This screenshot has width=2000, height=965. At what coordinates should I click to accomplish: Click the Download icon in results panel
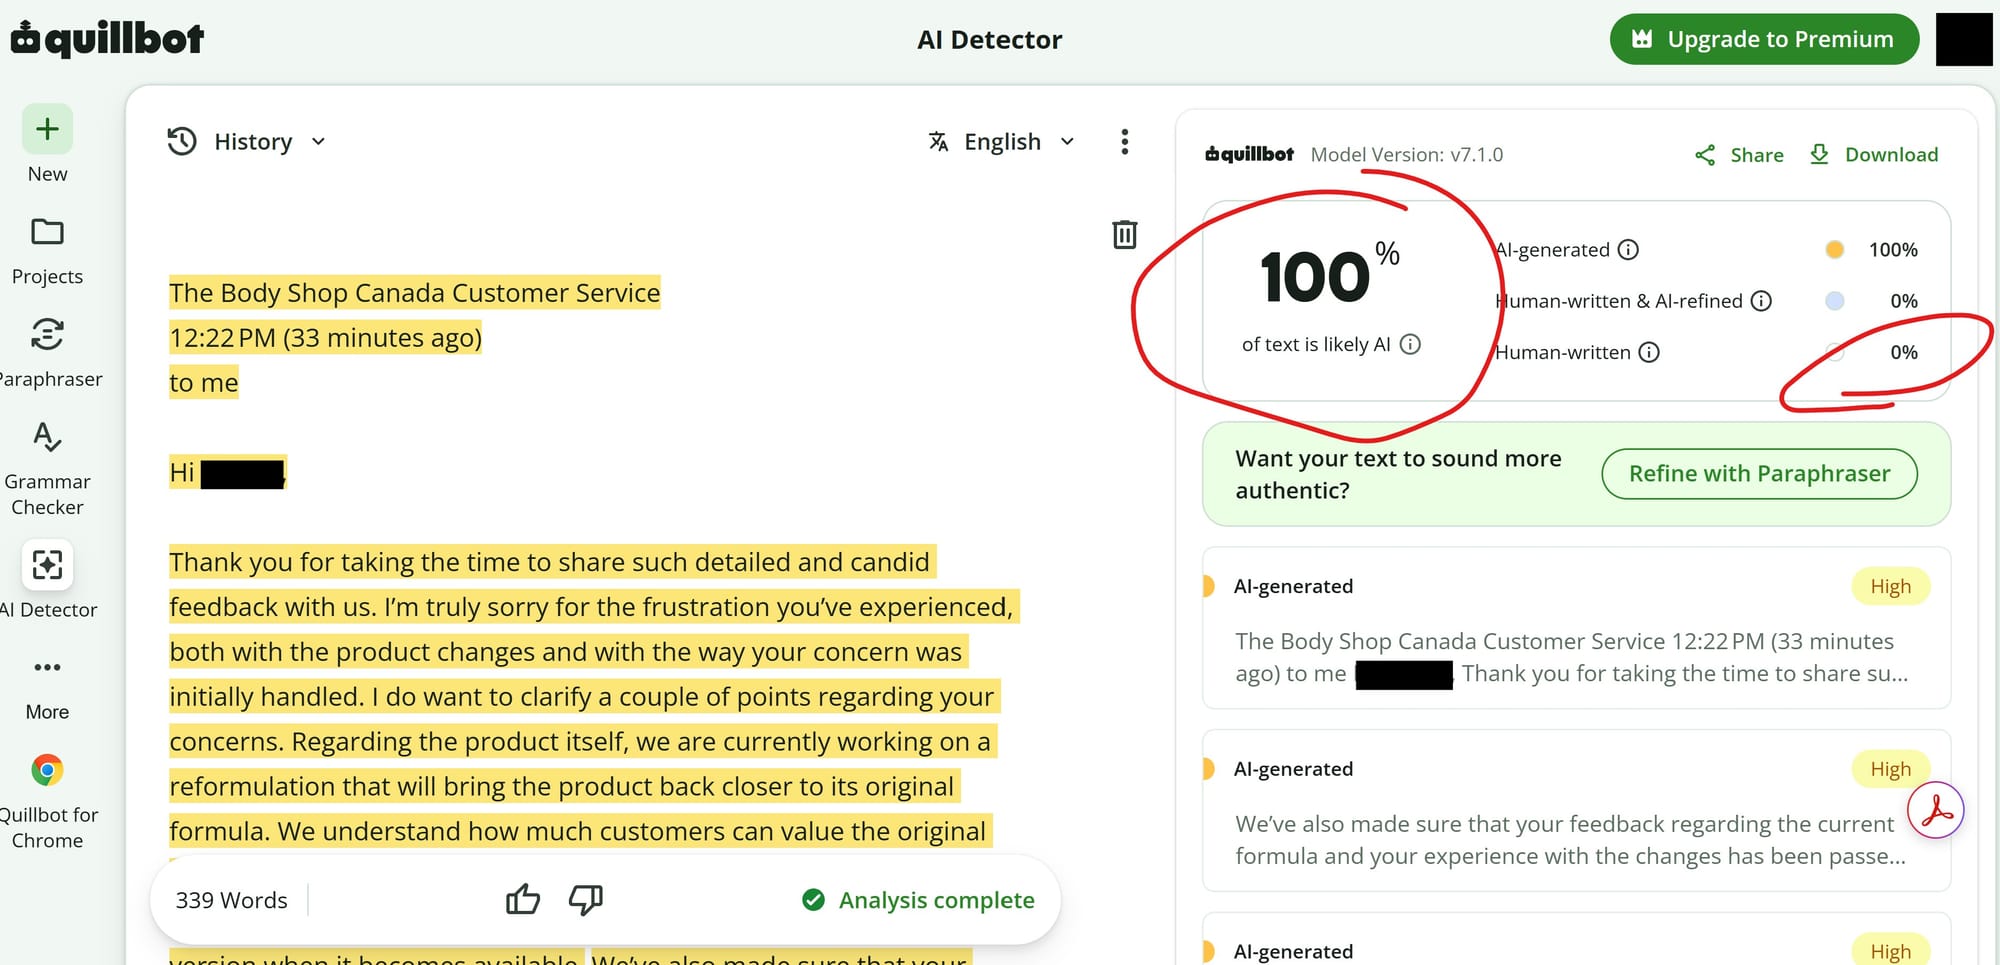1820,154
